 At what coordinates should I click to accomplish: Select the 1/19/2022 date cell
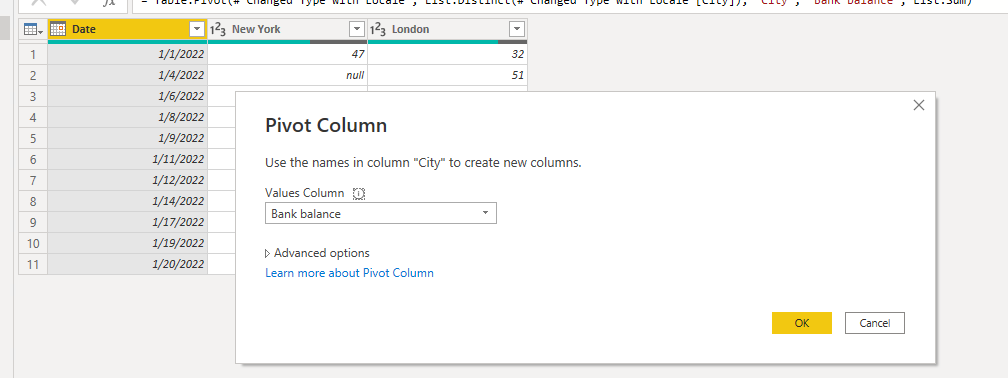127,243
